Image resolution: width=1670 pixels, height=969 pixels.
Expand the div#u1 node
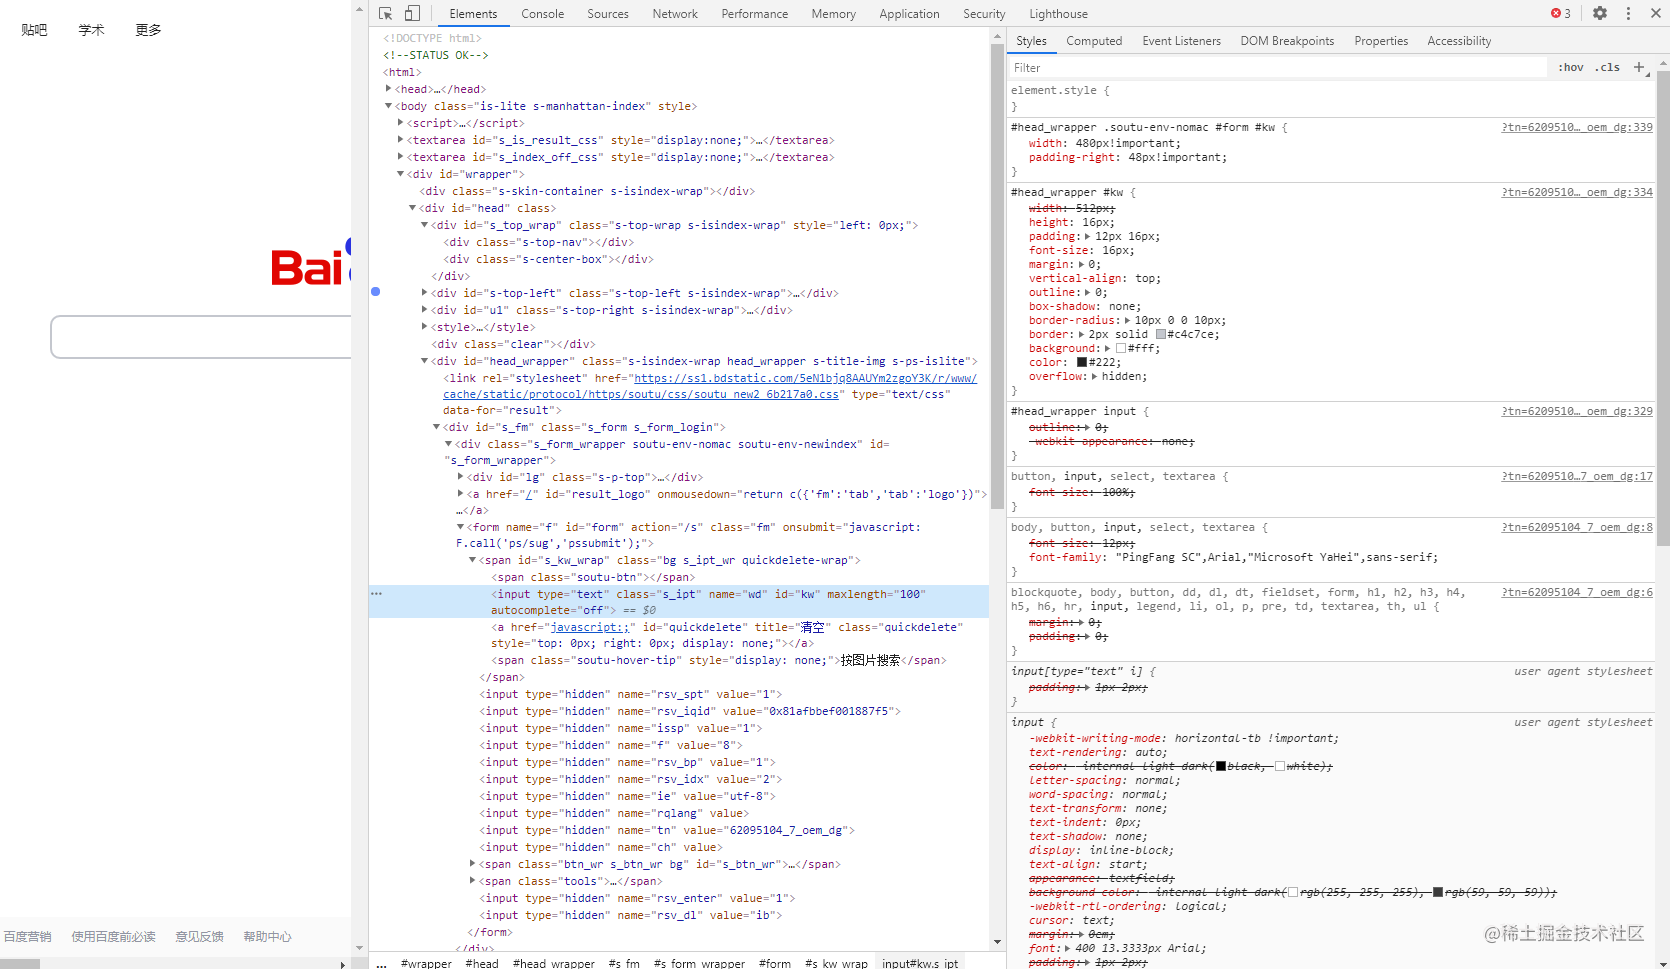click(424, 310)
